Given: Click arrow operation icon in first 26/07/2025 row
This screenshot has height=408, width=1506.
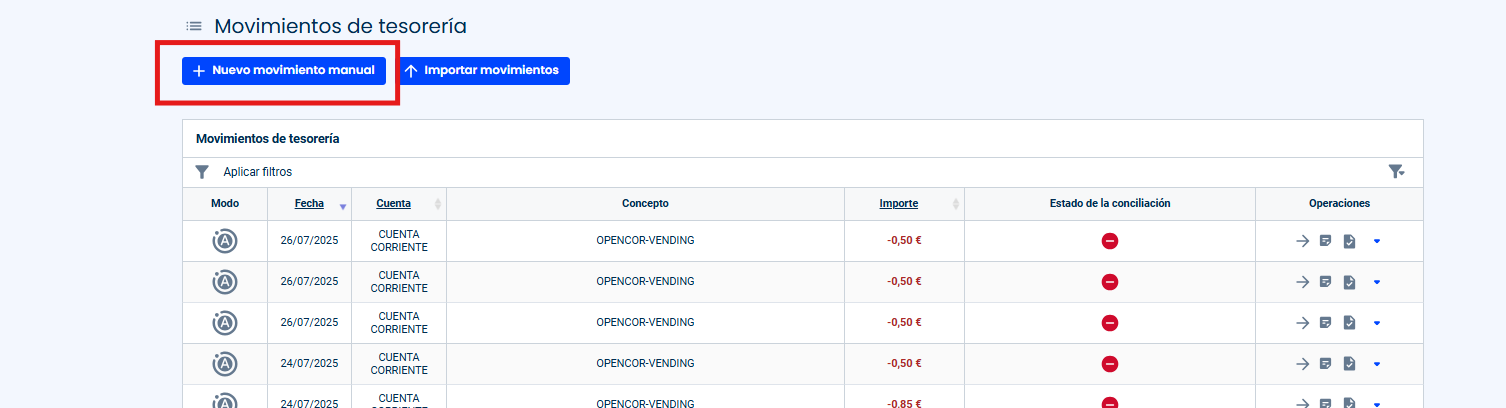Looking at the screenshot, I should click(1302, 241).
